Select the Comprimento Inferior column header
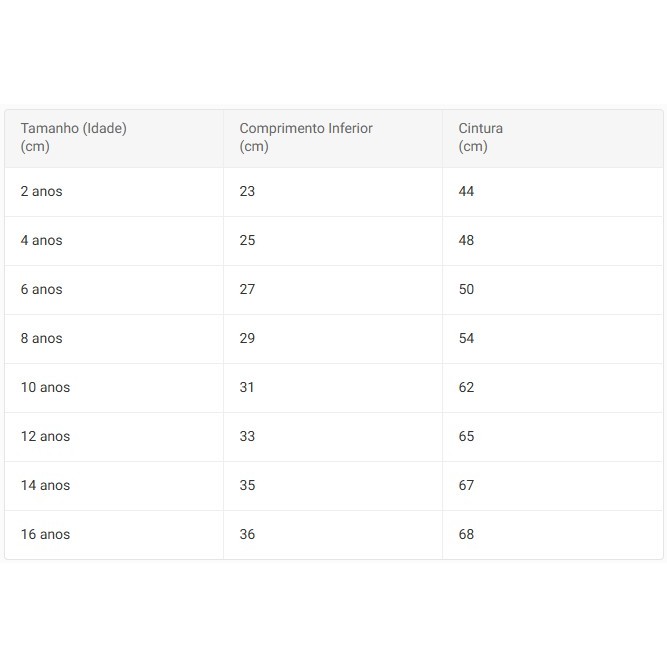The width and height of the screenshot is (667, 667). 305,137
